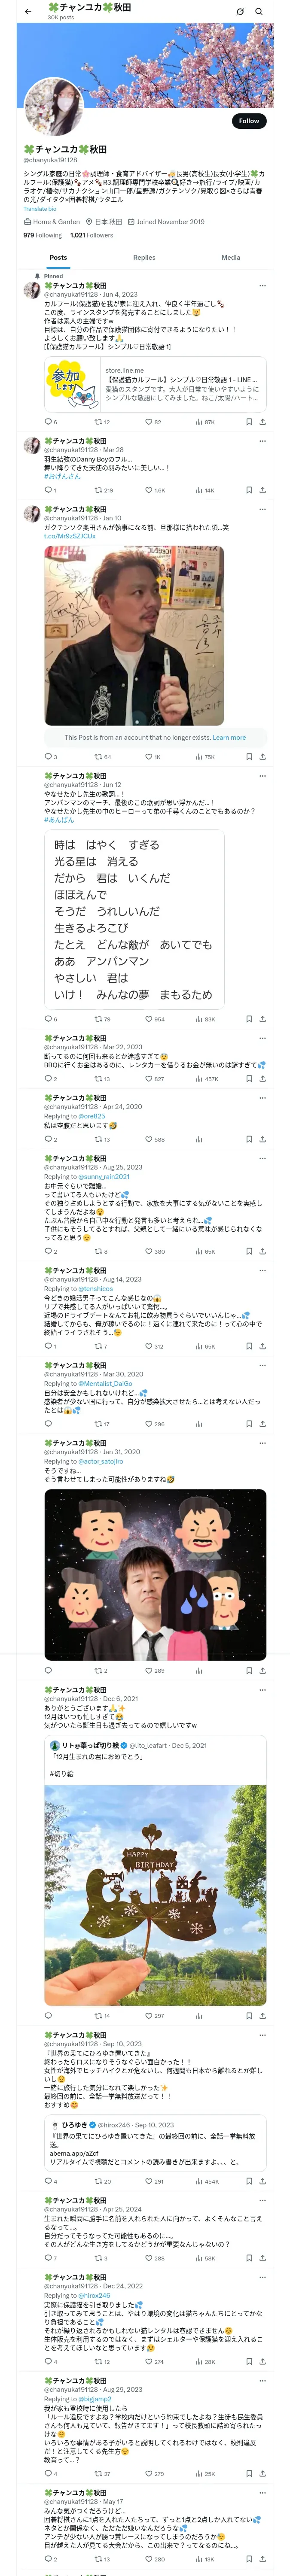Click the search icon in the header
Image resolution: width=290 pixels, height=2576 pixels.
259,11
